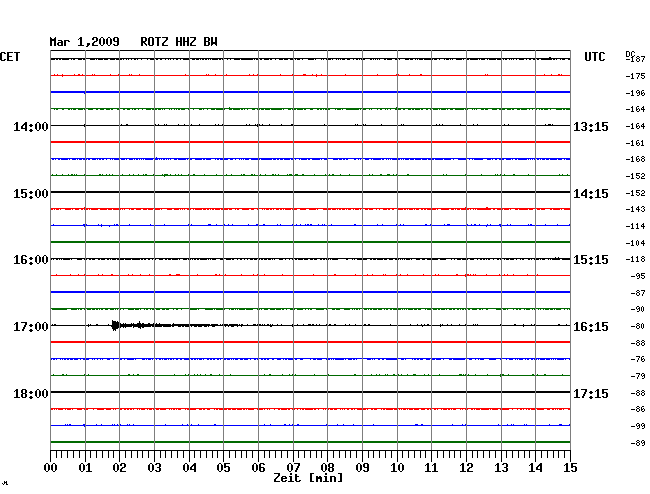650x494 pixels.
Task: Select DC offset value "-143"
Action: (635, 209)
